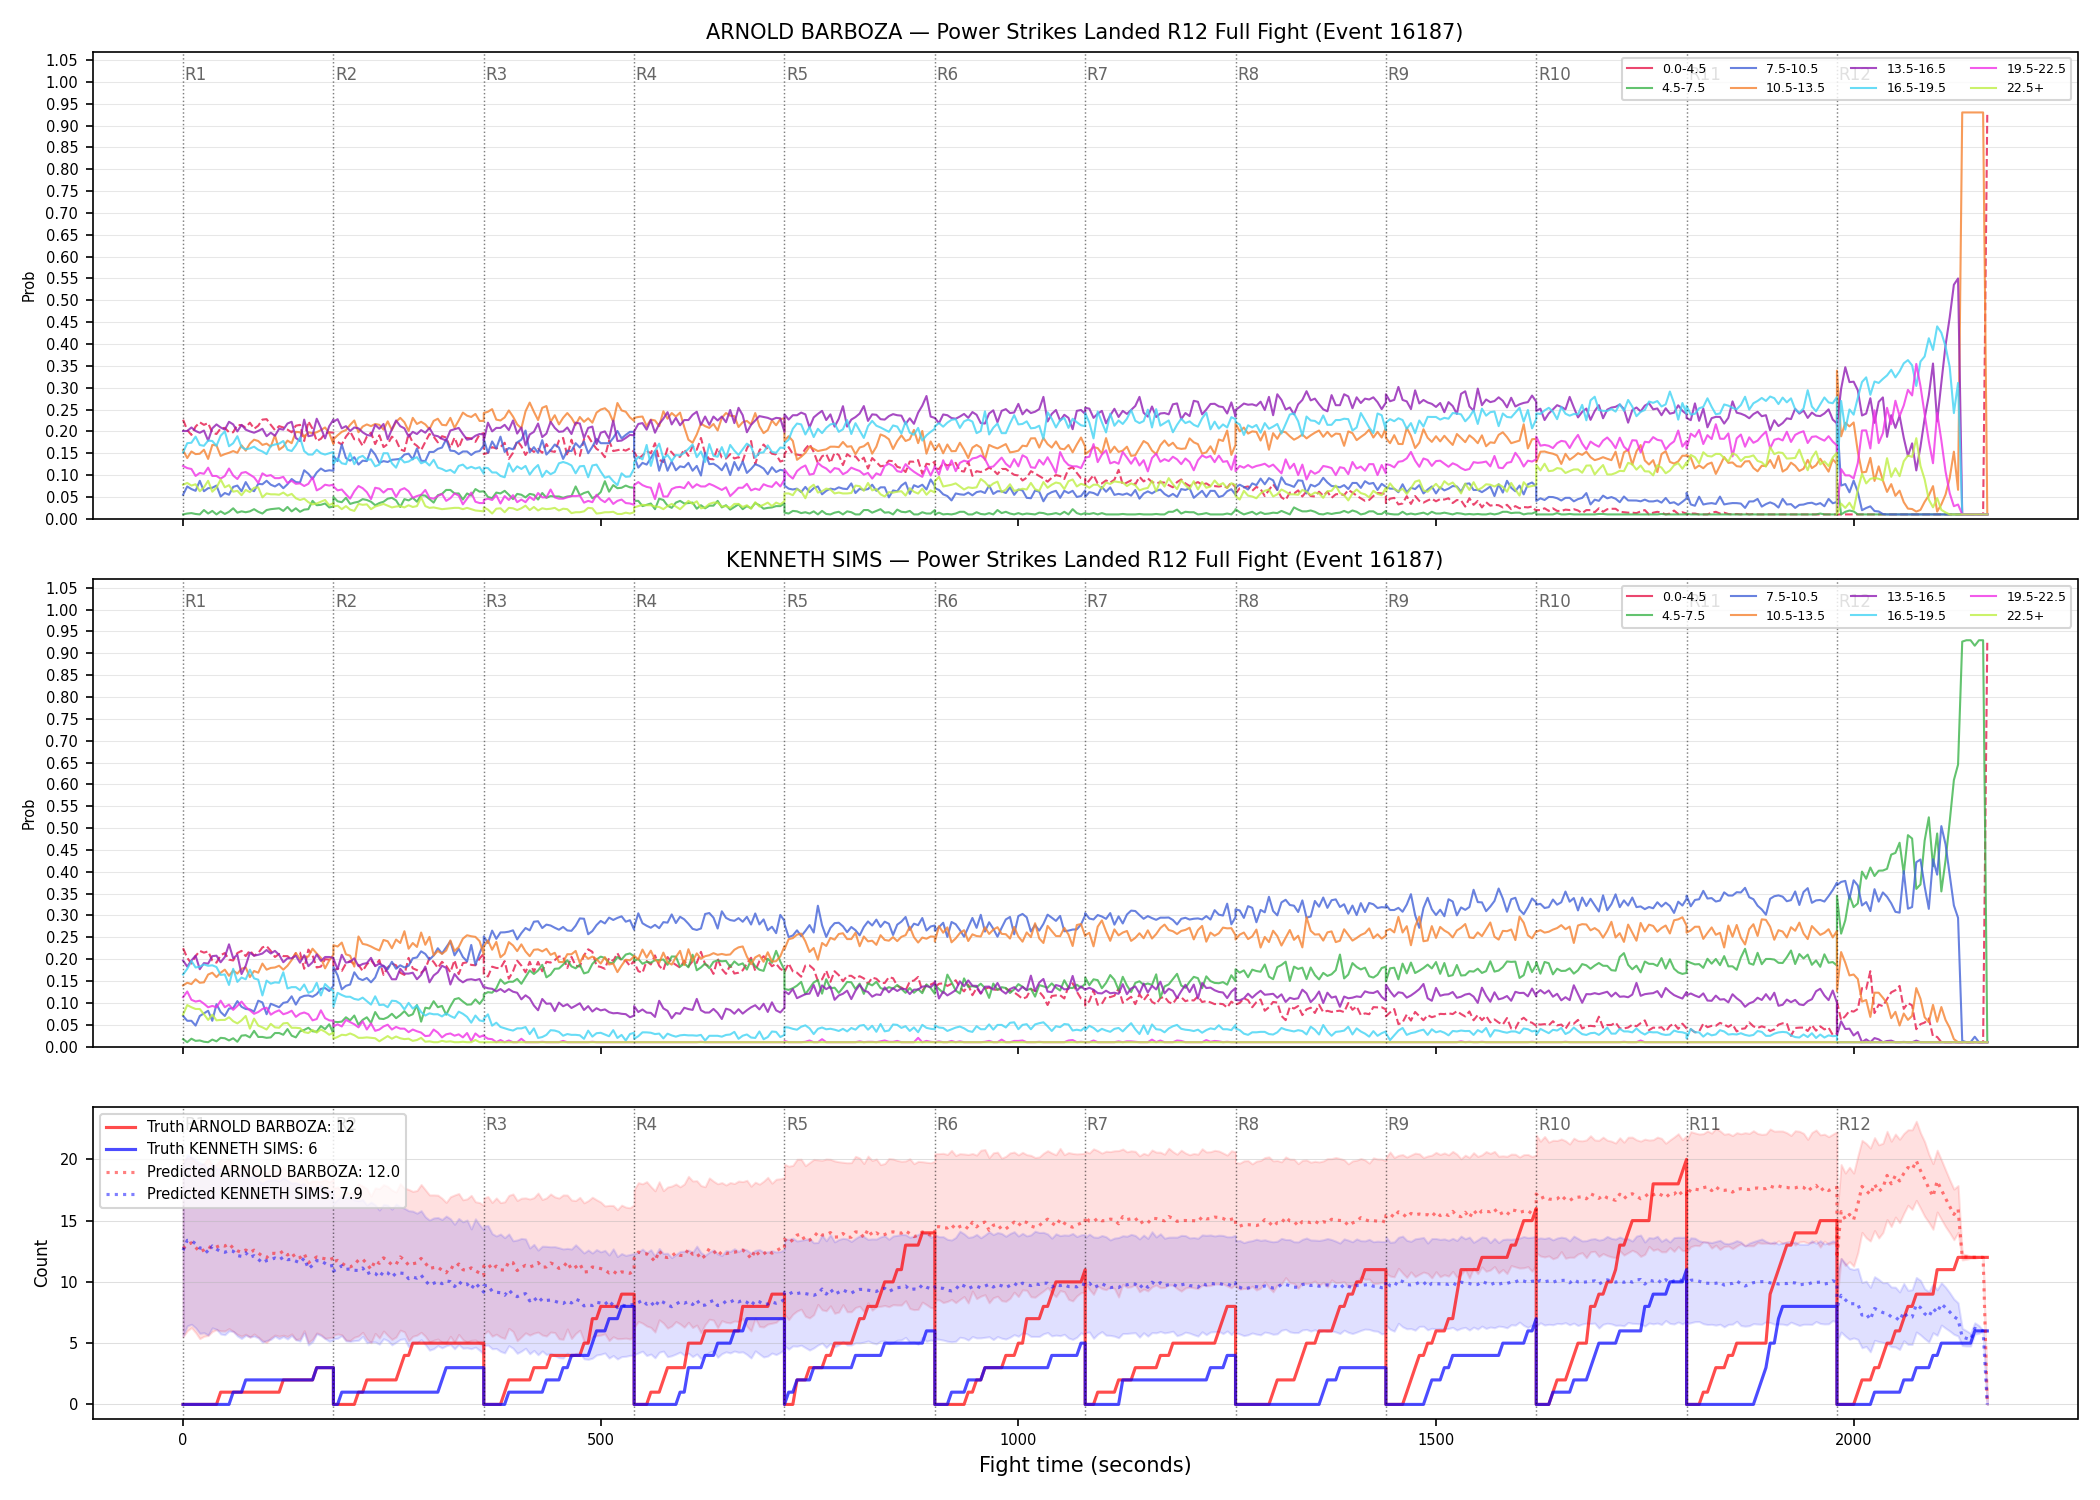
Task: Select the 4.5-7.5 legend entry in Kenneth Sims chart
Action: click(1666, 616)
